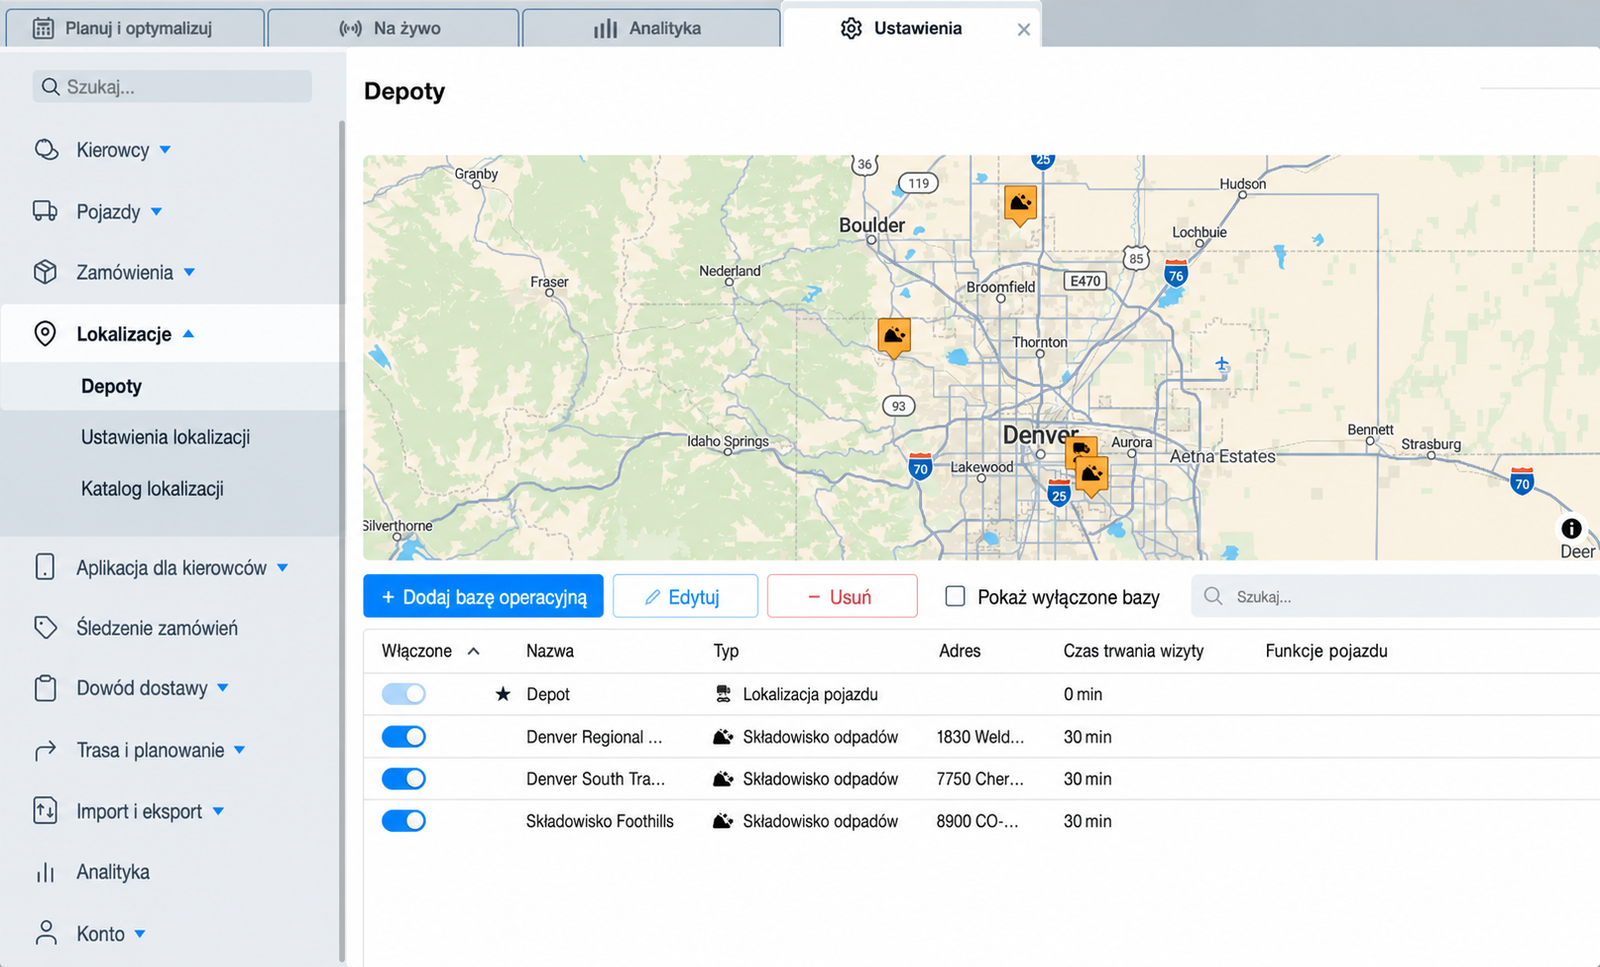Select the Depoty submenu item
Screen dimensions: 1600x967
pyautogui.click(x=111, y=386)
